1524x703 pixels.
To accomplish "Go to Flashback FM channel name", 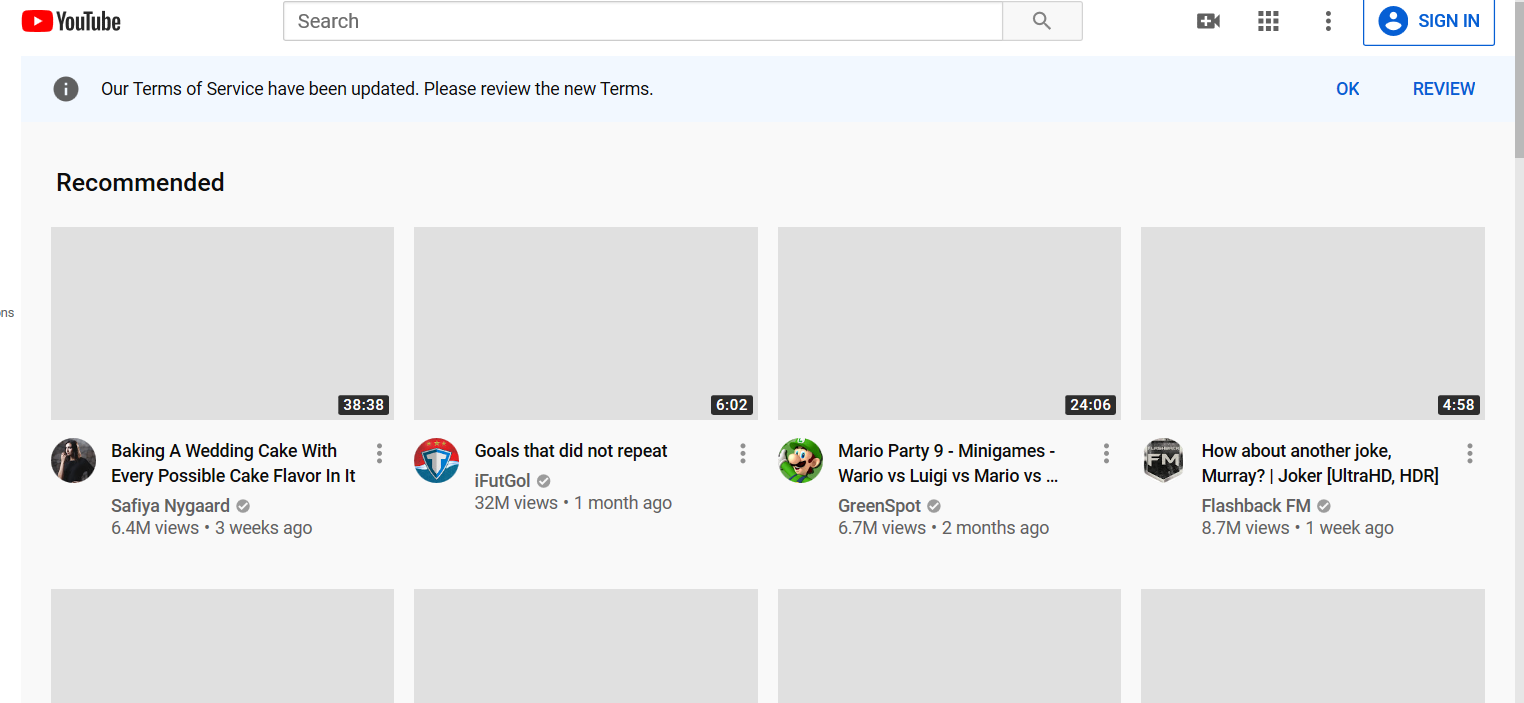I will pos(1256,506).
